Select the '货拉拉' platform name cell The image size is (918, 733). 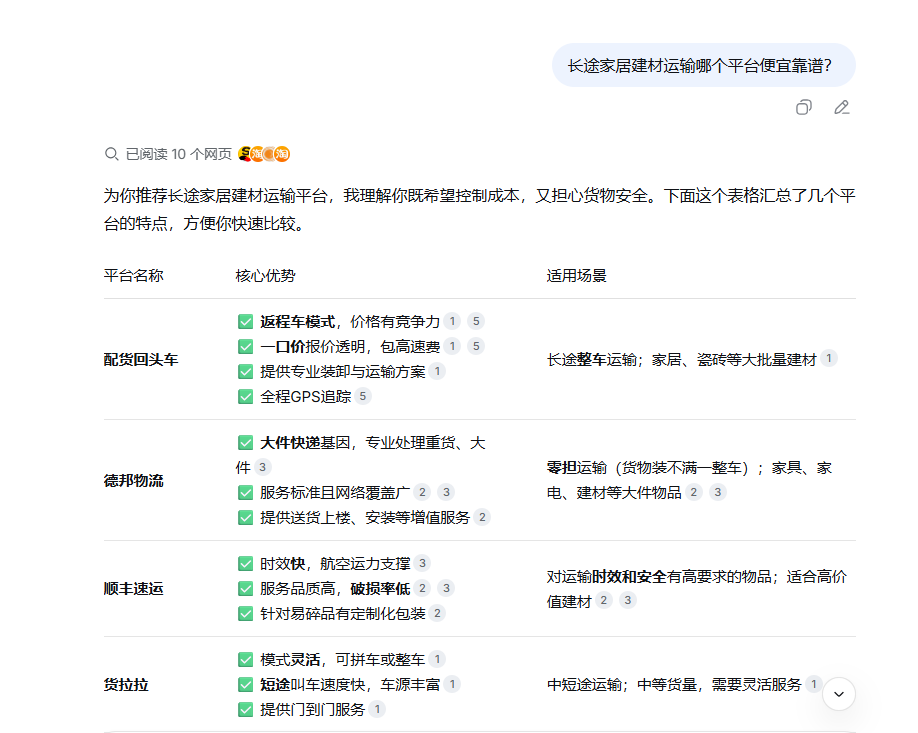point(126,684)
